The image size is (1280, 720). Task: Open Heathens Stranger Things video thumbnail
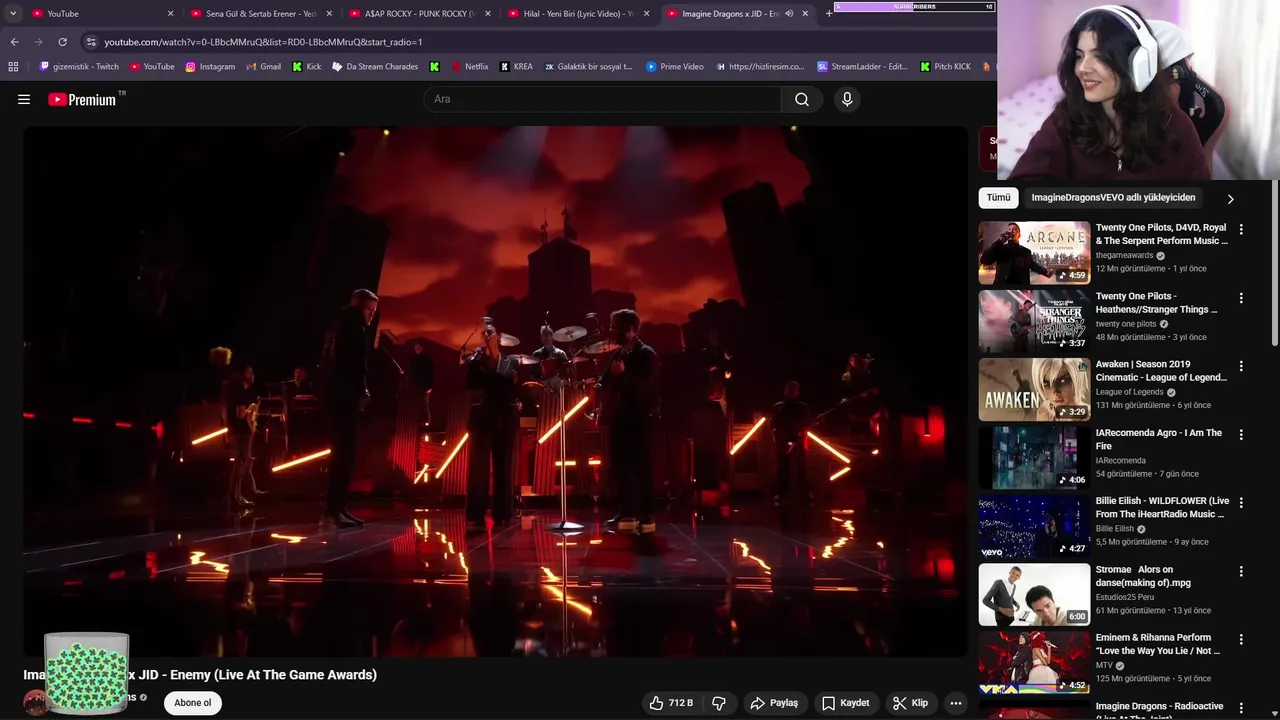coord(1034,321)
